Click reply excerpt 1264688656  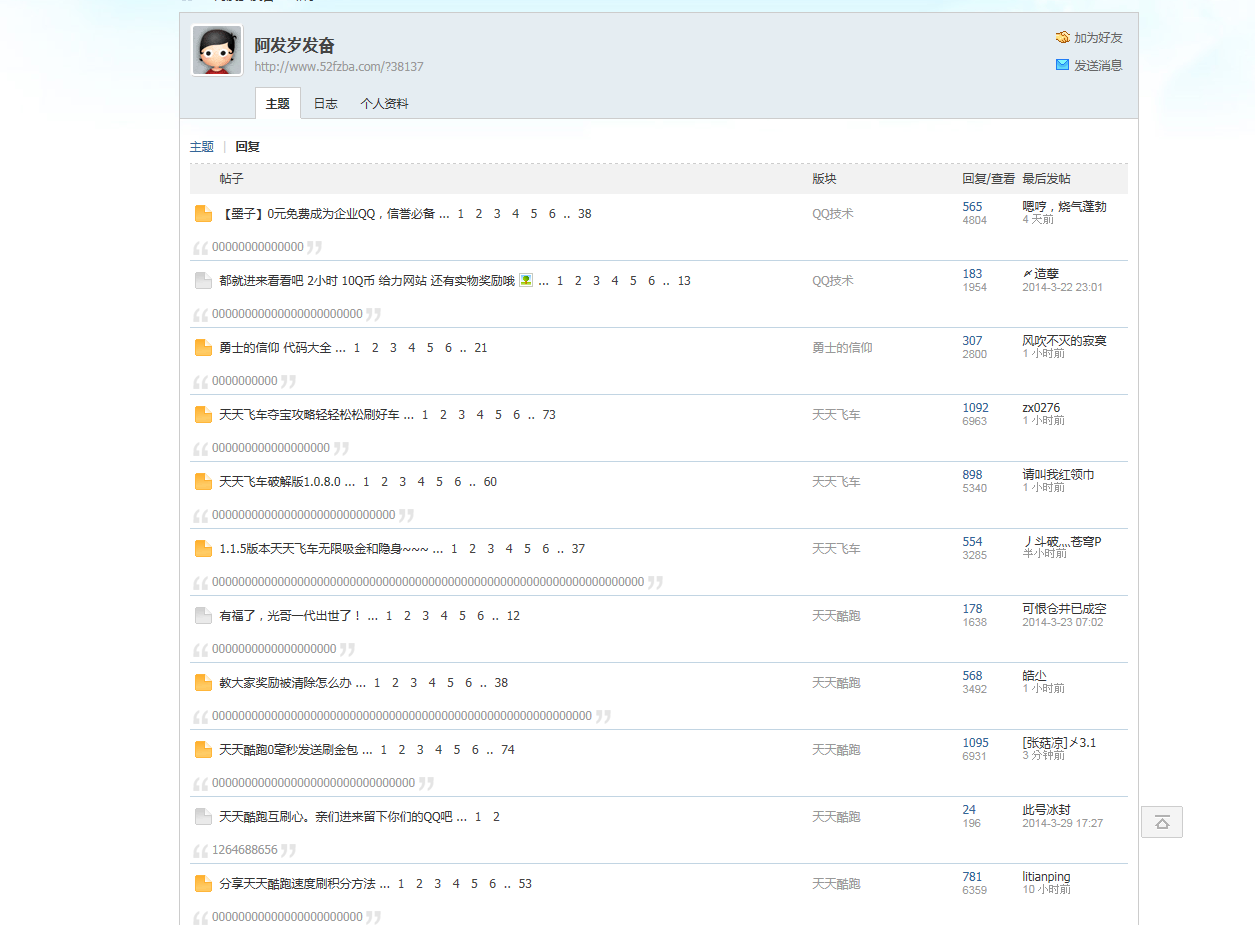[245, 850]
